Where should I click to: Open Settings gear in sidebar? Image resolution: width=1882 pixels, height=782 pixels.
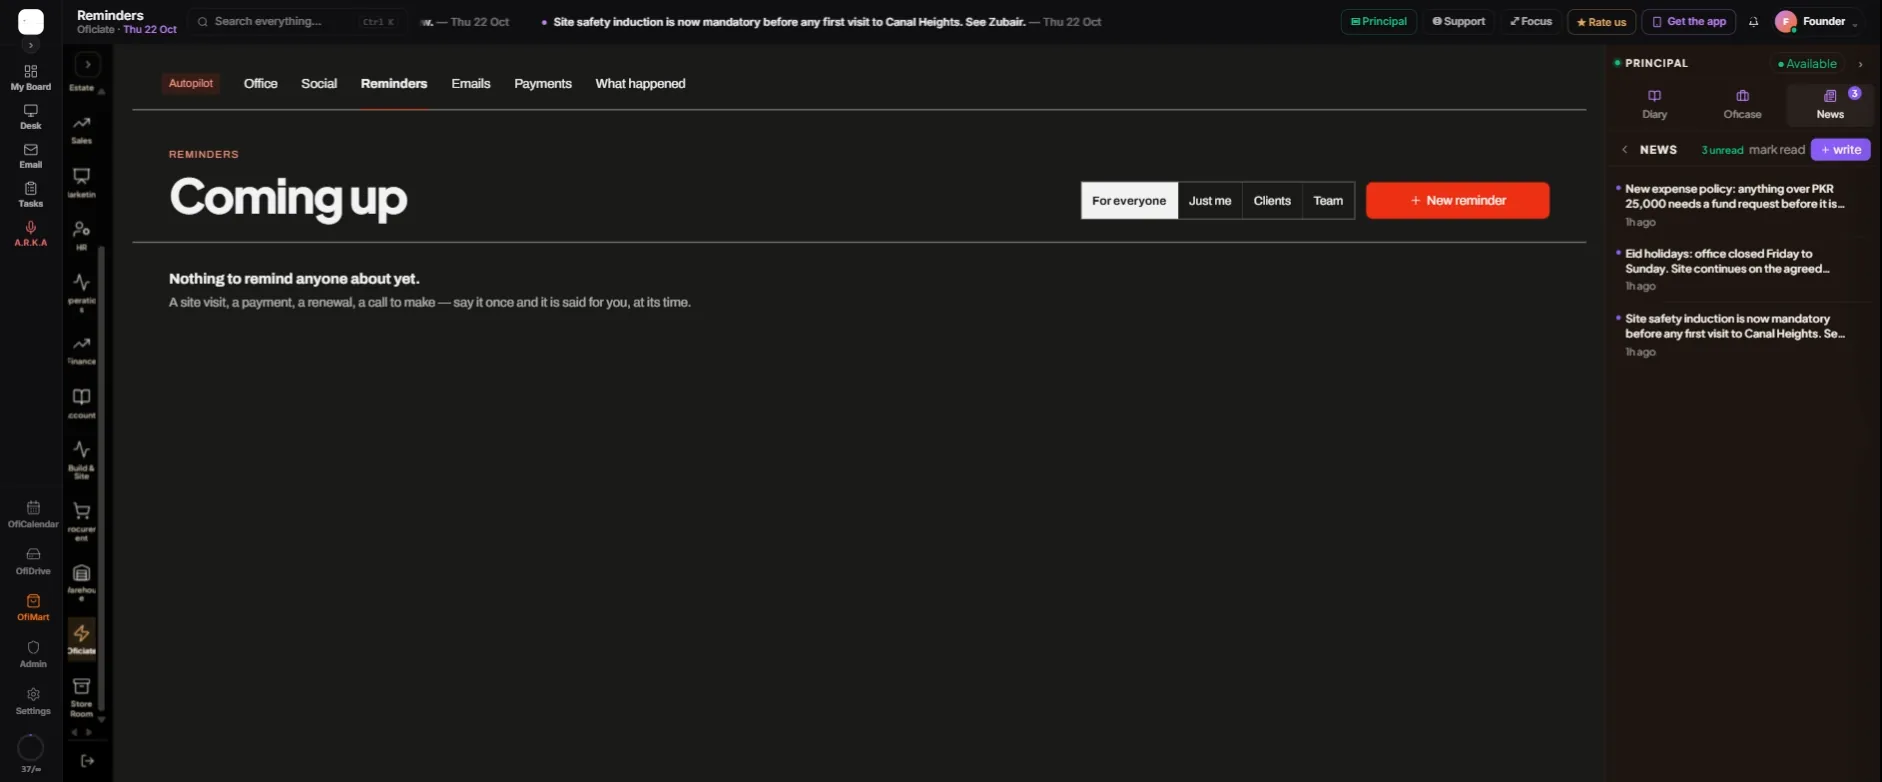(33, 702)
